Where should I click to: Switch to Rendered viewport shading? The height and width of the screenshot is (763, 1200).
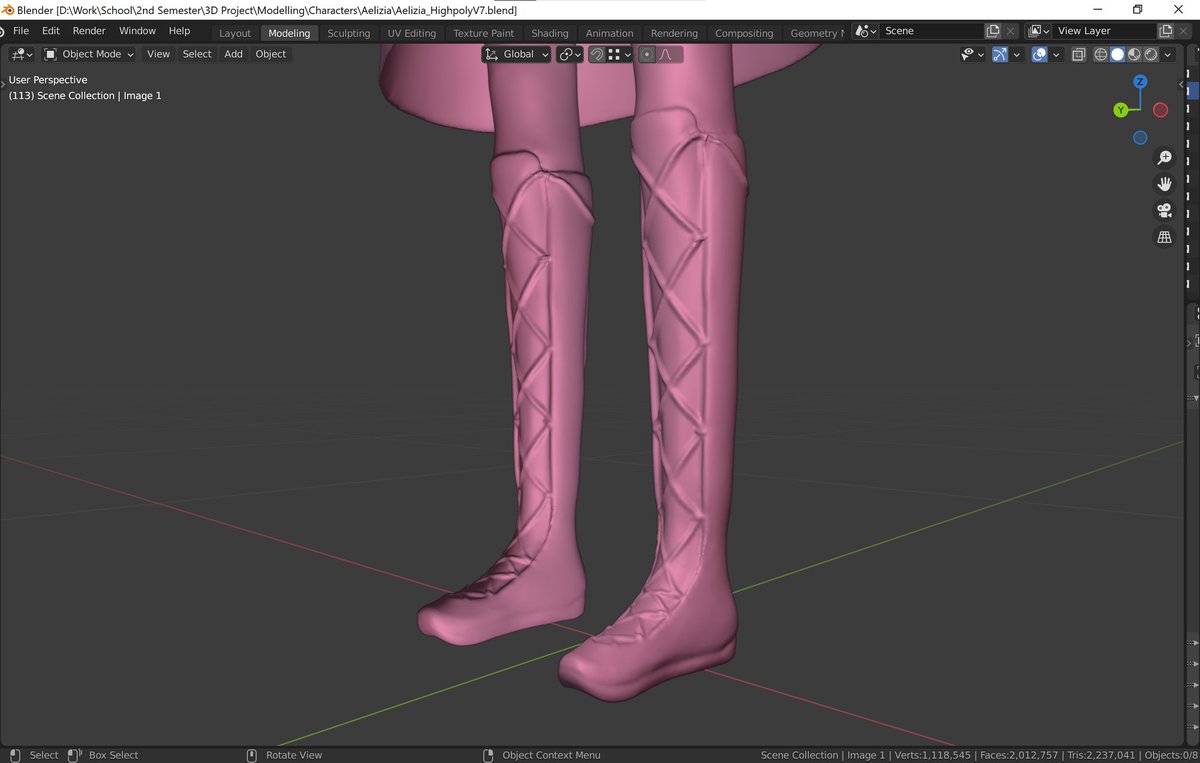(x=1152, y=54)
